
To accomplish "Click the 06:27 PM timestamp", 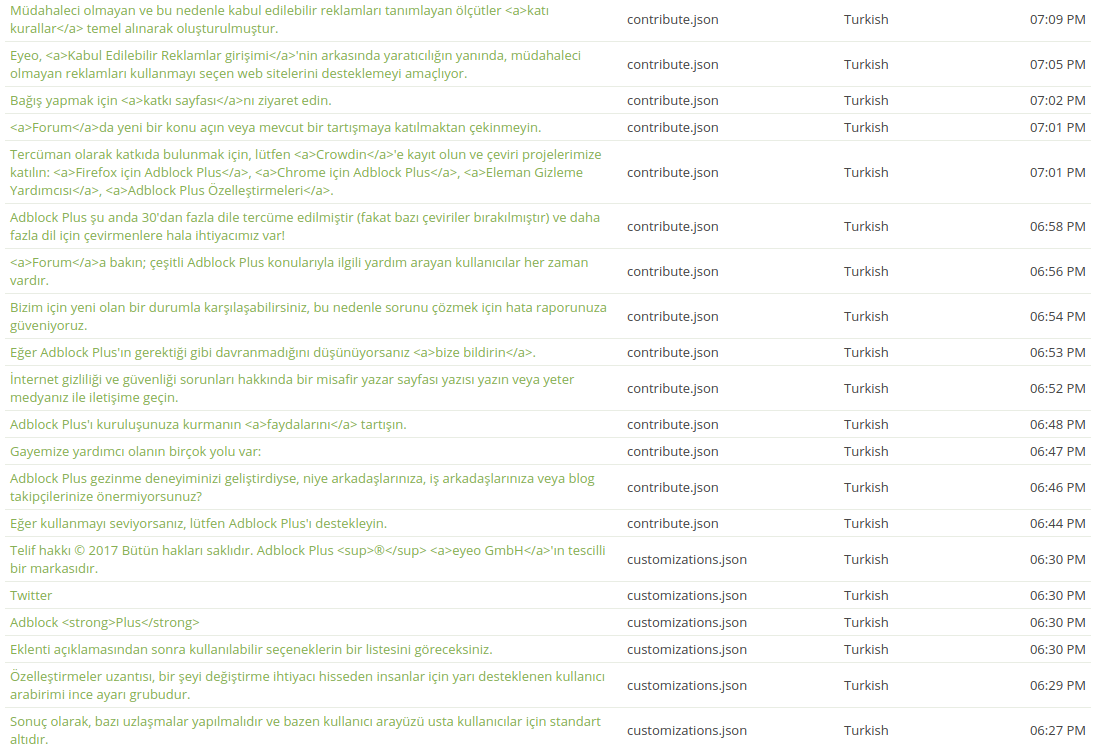I will click(x=1057, y=730).
